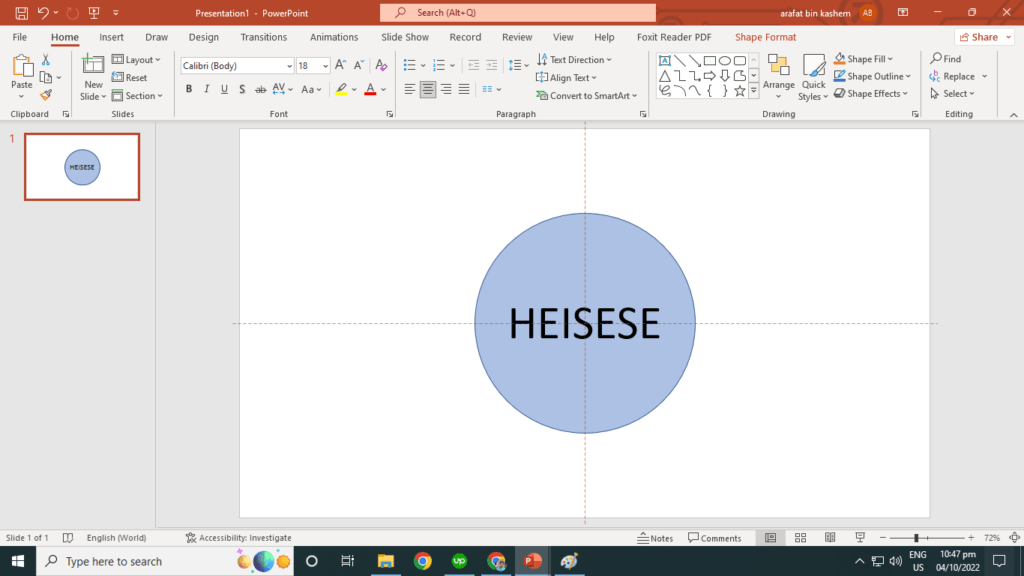The width and height of the screenshot is (1024, 576).
Task: Select the Text Highlight Color icon
Action: 342,89
